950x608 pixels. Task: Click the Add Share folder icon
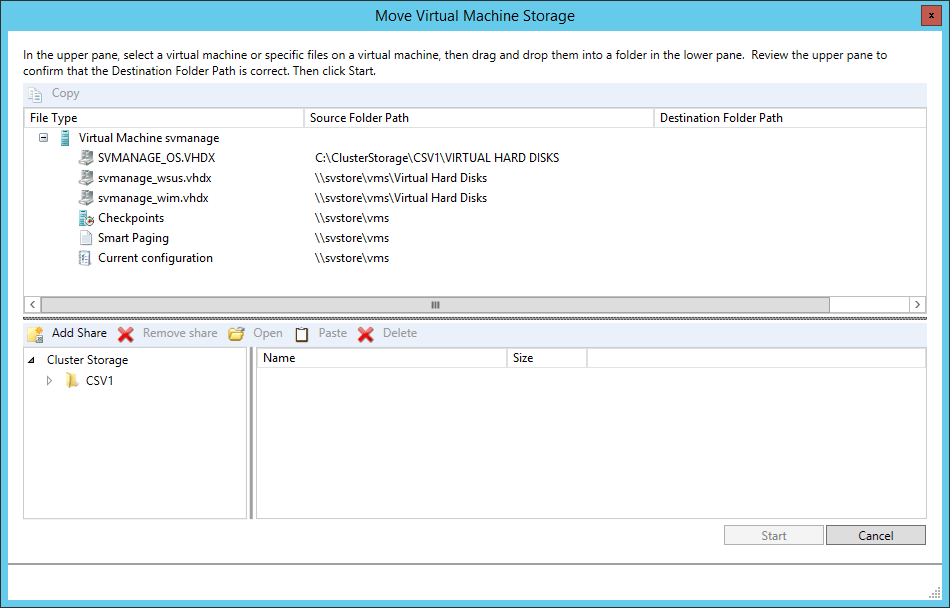pos(35,334)
